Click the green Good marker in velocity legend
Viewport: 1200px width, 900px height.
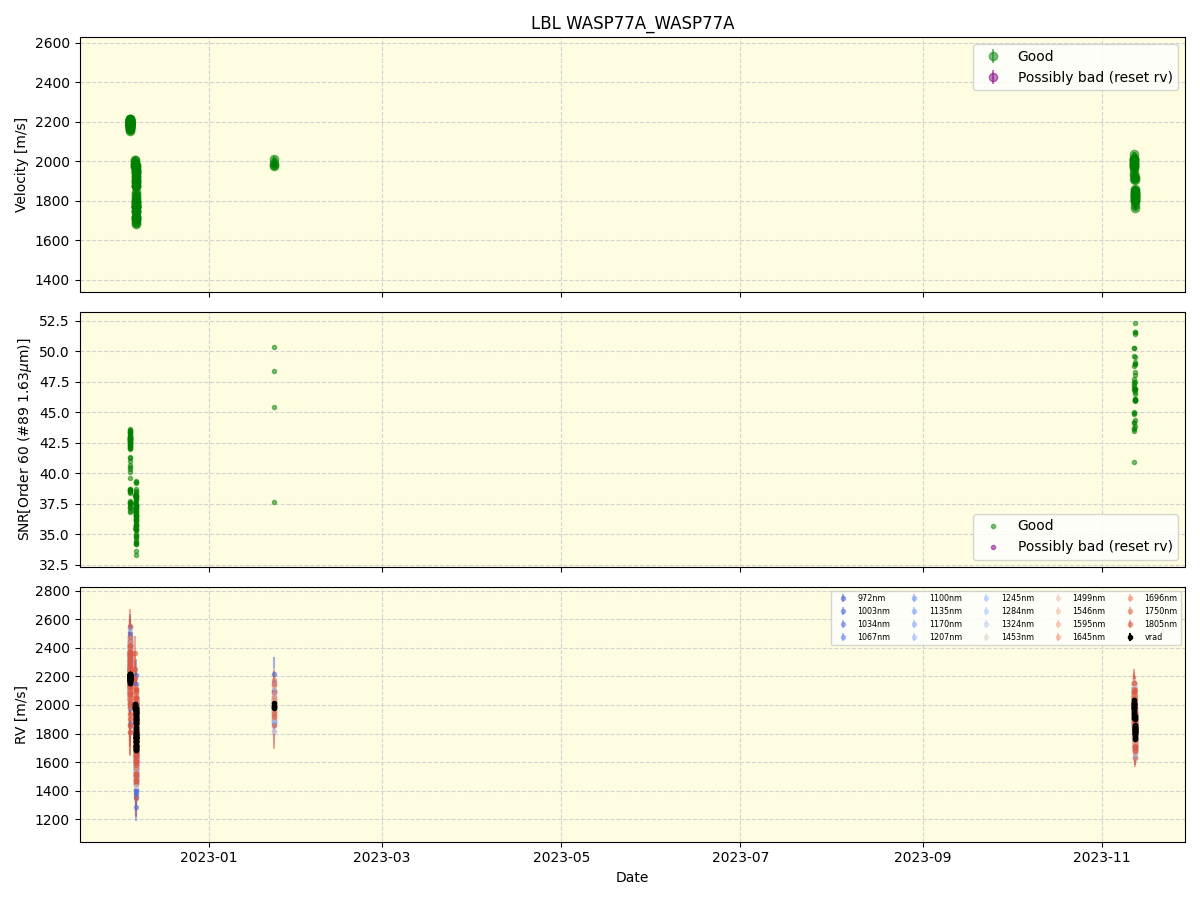tap(993, 56)
